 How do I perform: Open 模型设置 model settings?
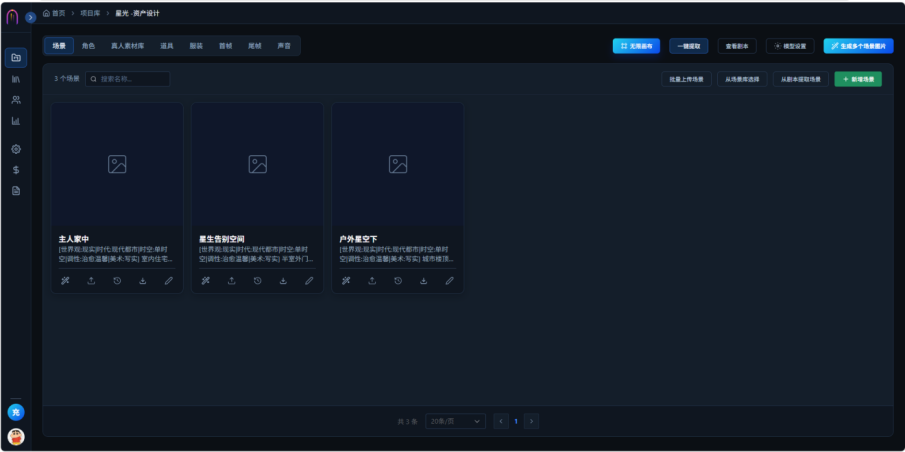[790, 46]
